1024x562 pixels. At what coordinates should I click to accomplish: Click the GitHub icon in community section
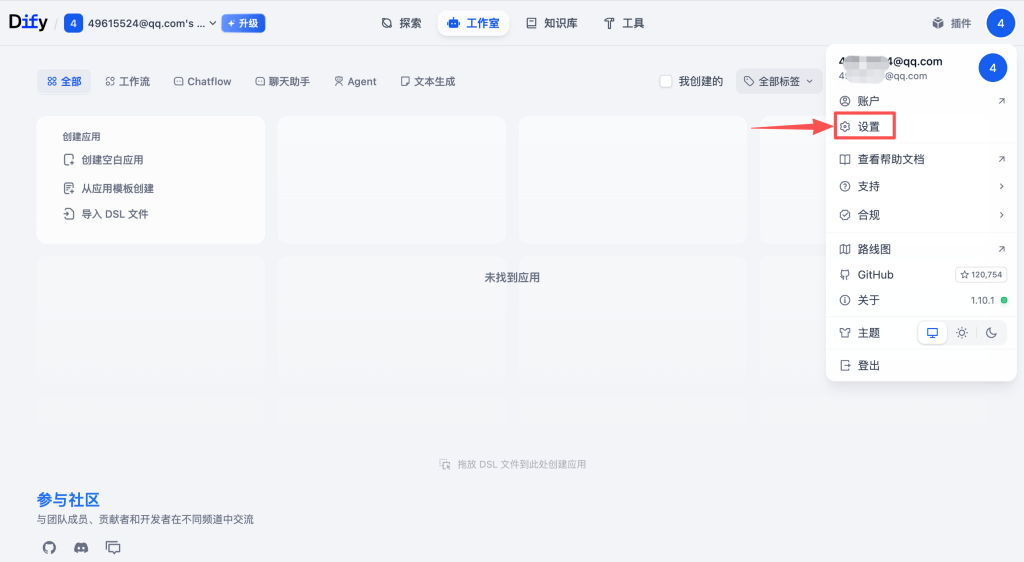pos(49,547)
